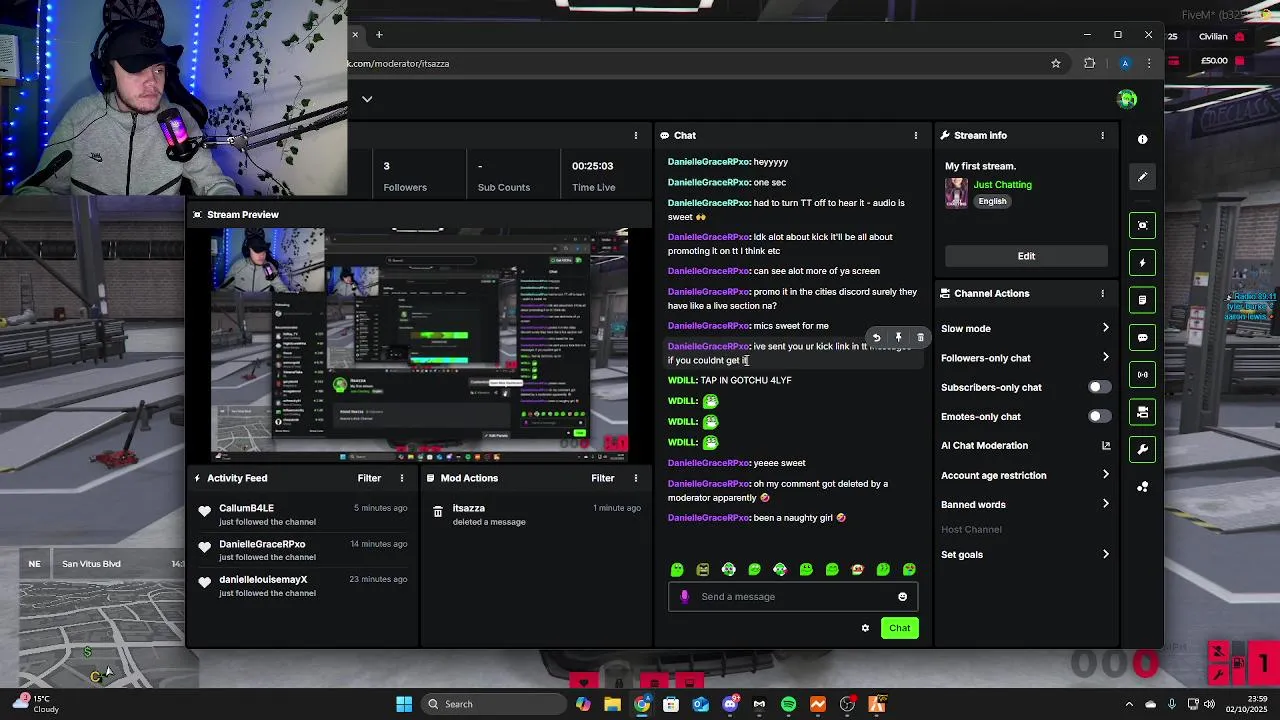Click the chat bubble icon in sidebar
The height and width of the screenshot is (720, 1280).
(1143, 338)
